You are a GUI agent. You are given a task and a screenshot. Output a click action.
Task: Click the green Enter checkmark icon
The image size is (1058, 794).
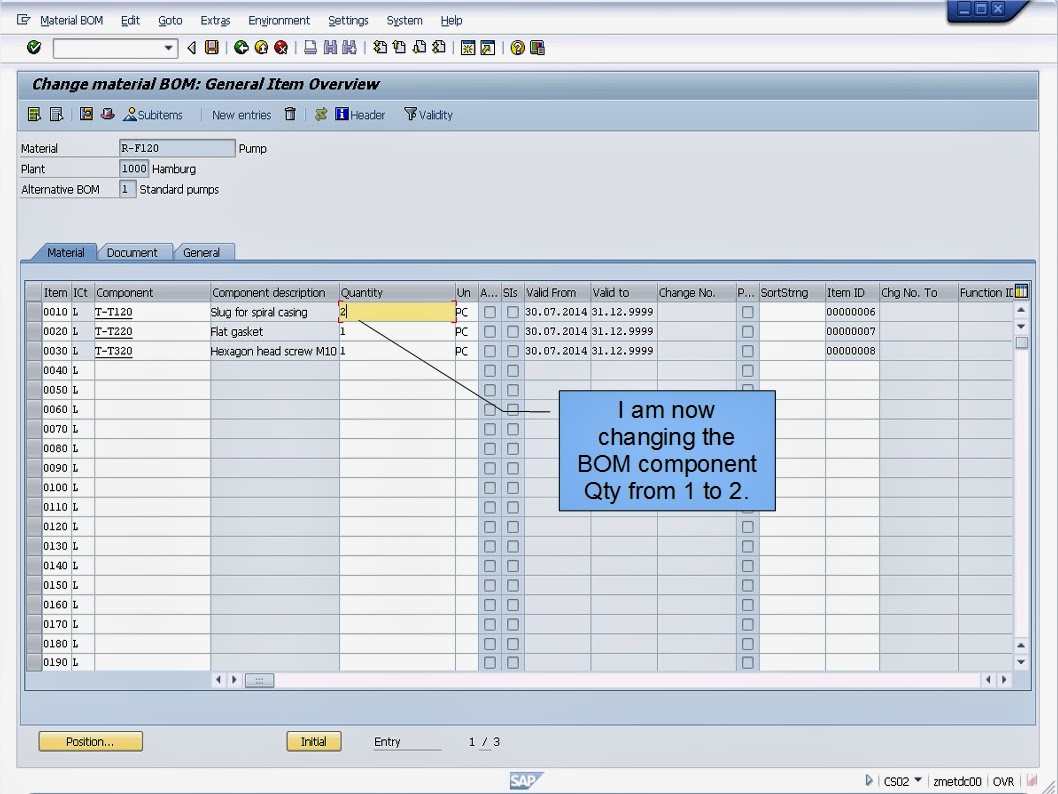point(34,47)
